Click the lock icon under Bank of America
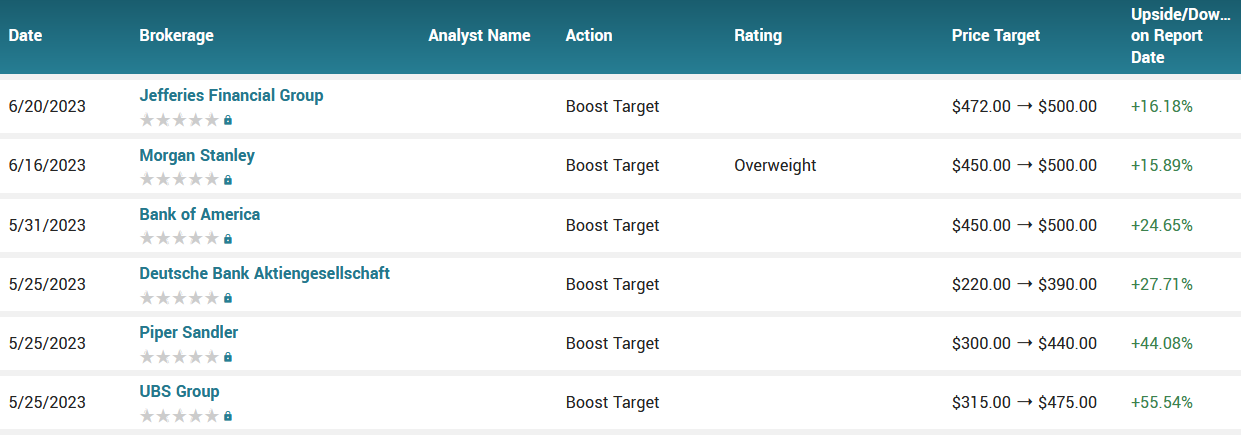The height and width of the screenshot is (438, 1241). point(228,239)
